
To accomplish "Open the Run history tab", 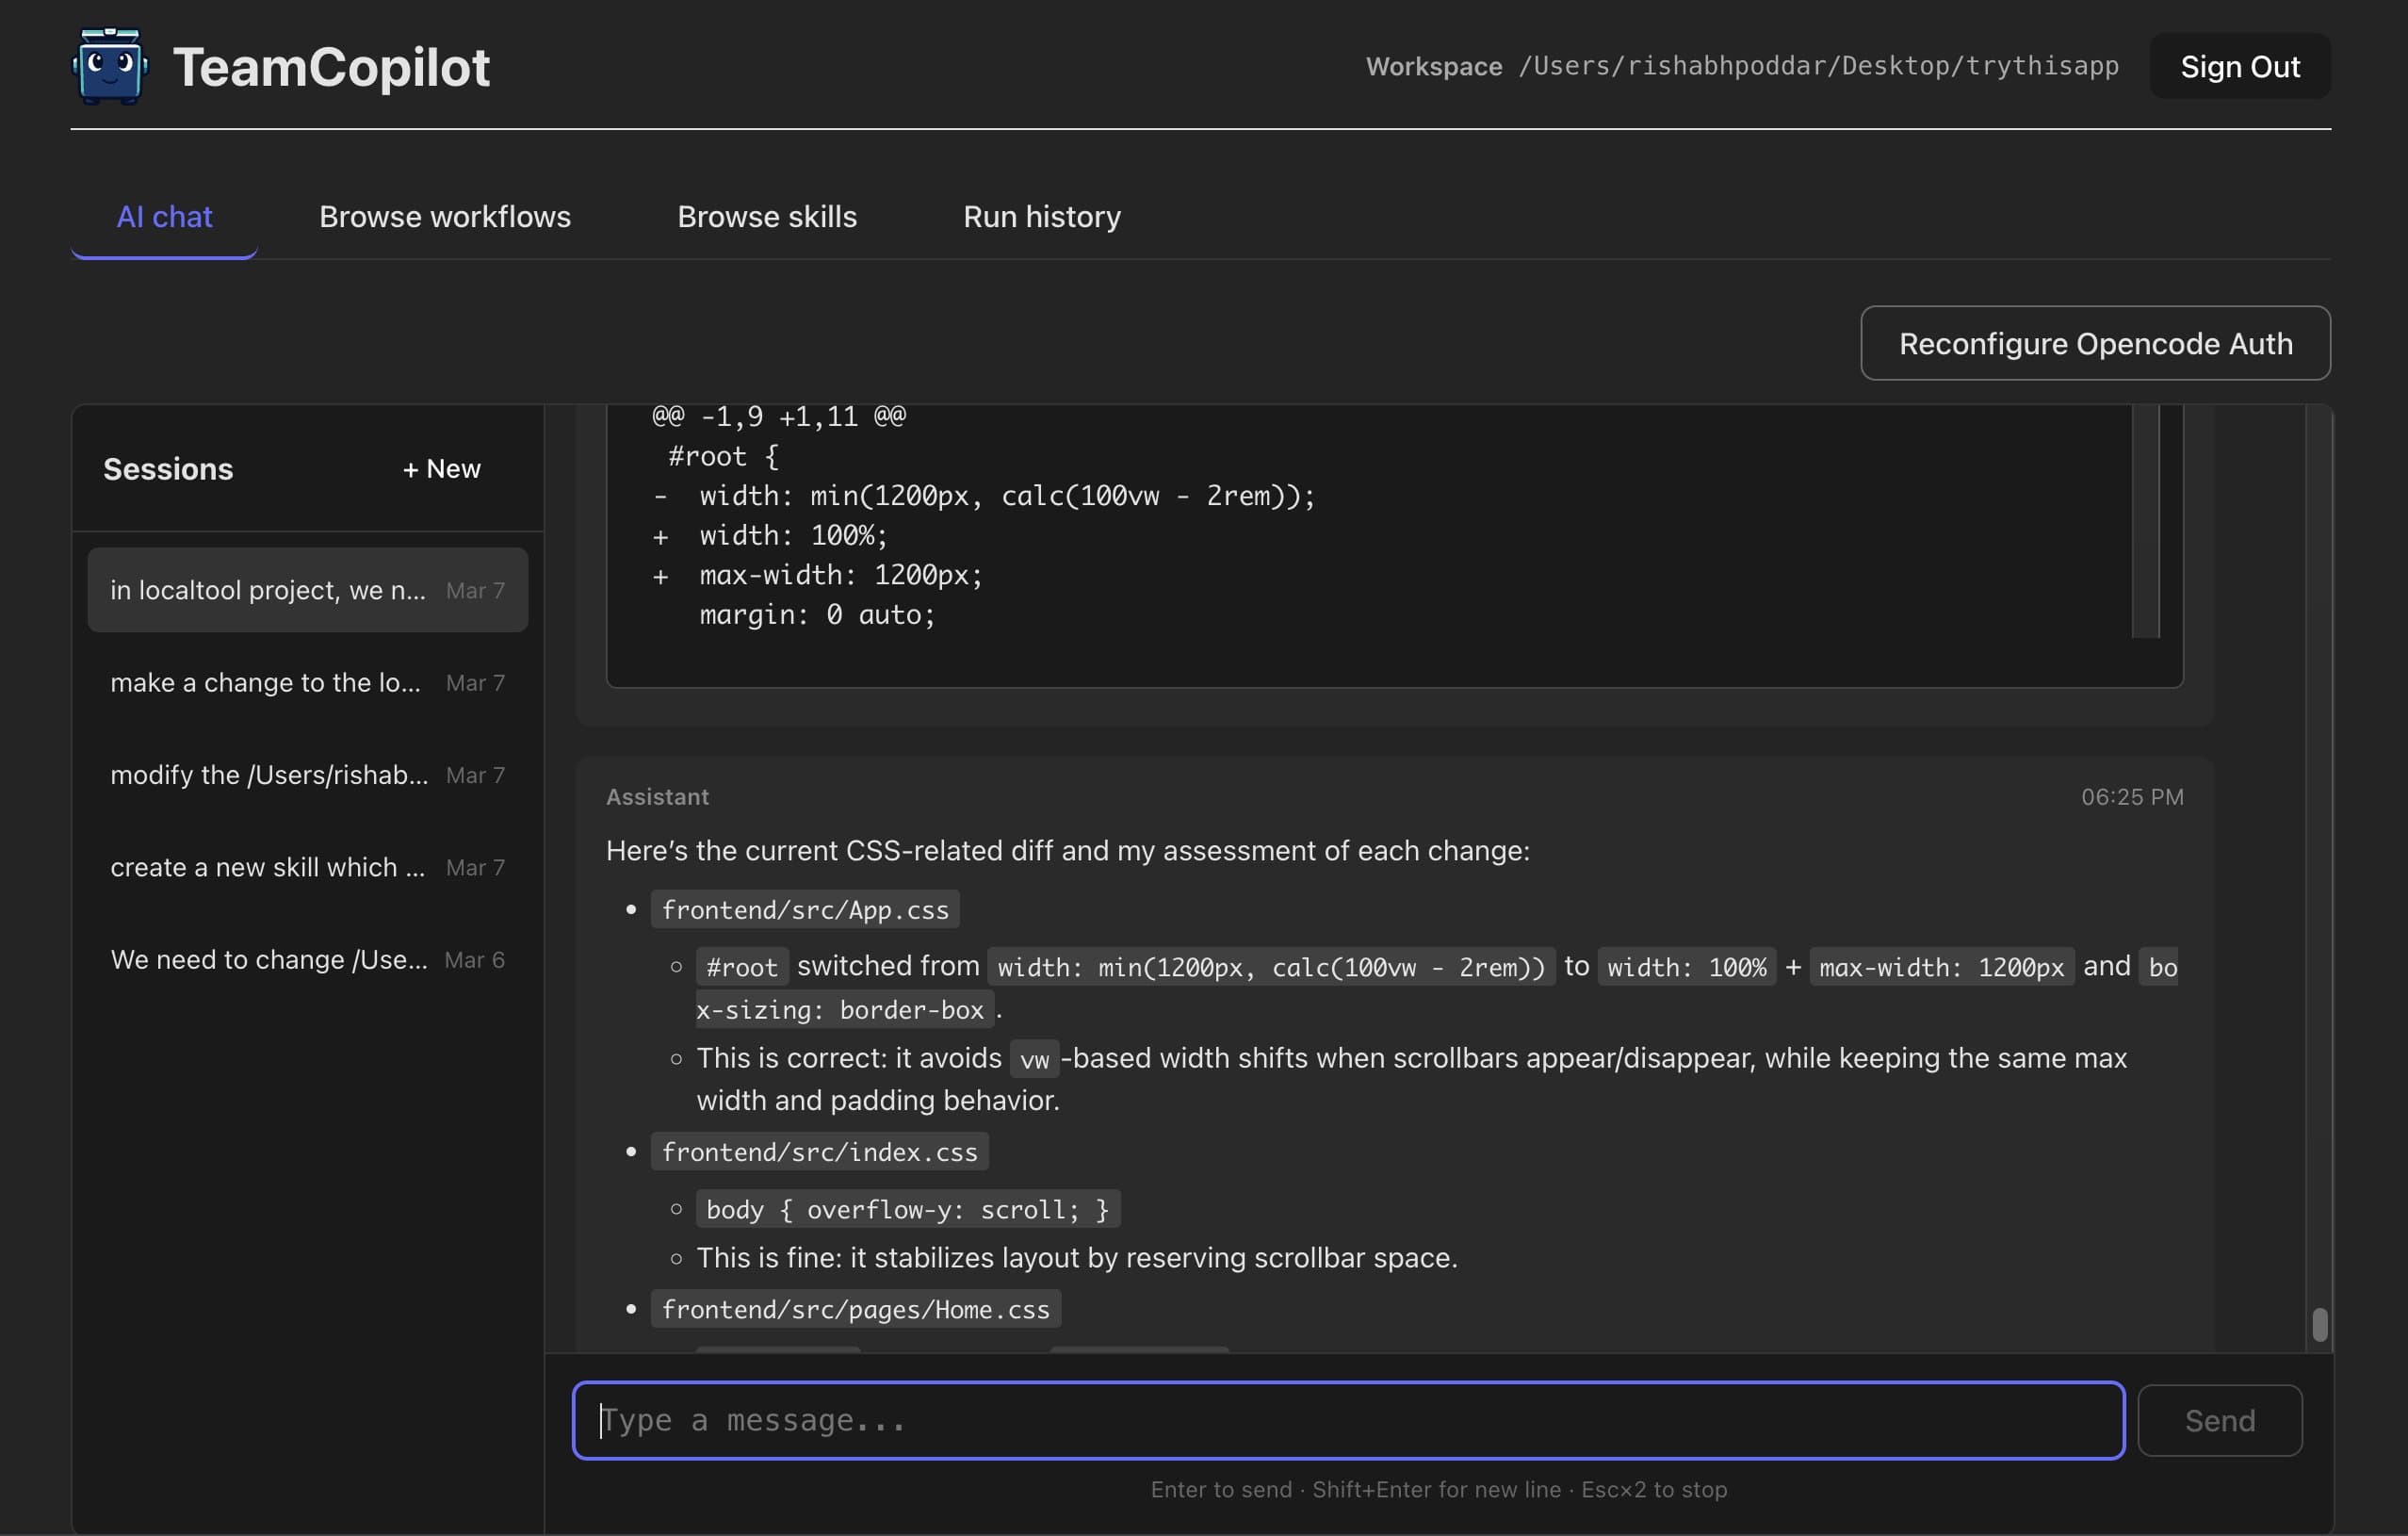I will tap(1041, 217).
